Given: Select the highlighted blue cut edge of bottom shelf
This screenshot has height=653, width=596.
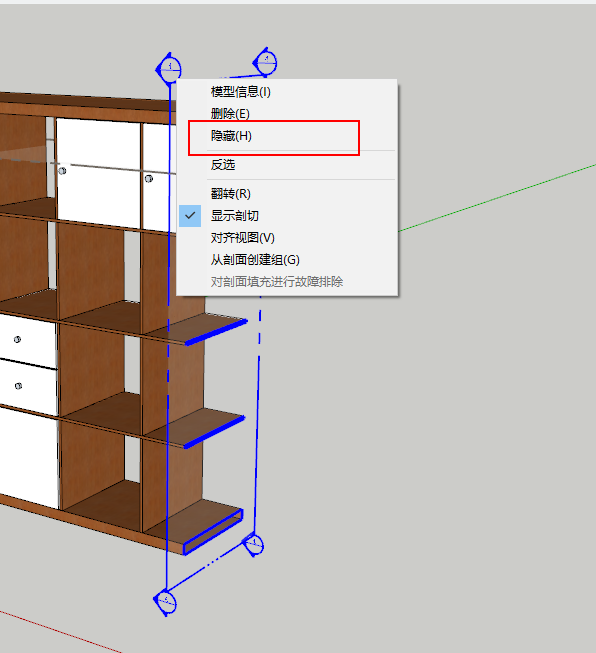Looking at the screenshot, I should (213, 532).
